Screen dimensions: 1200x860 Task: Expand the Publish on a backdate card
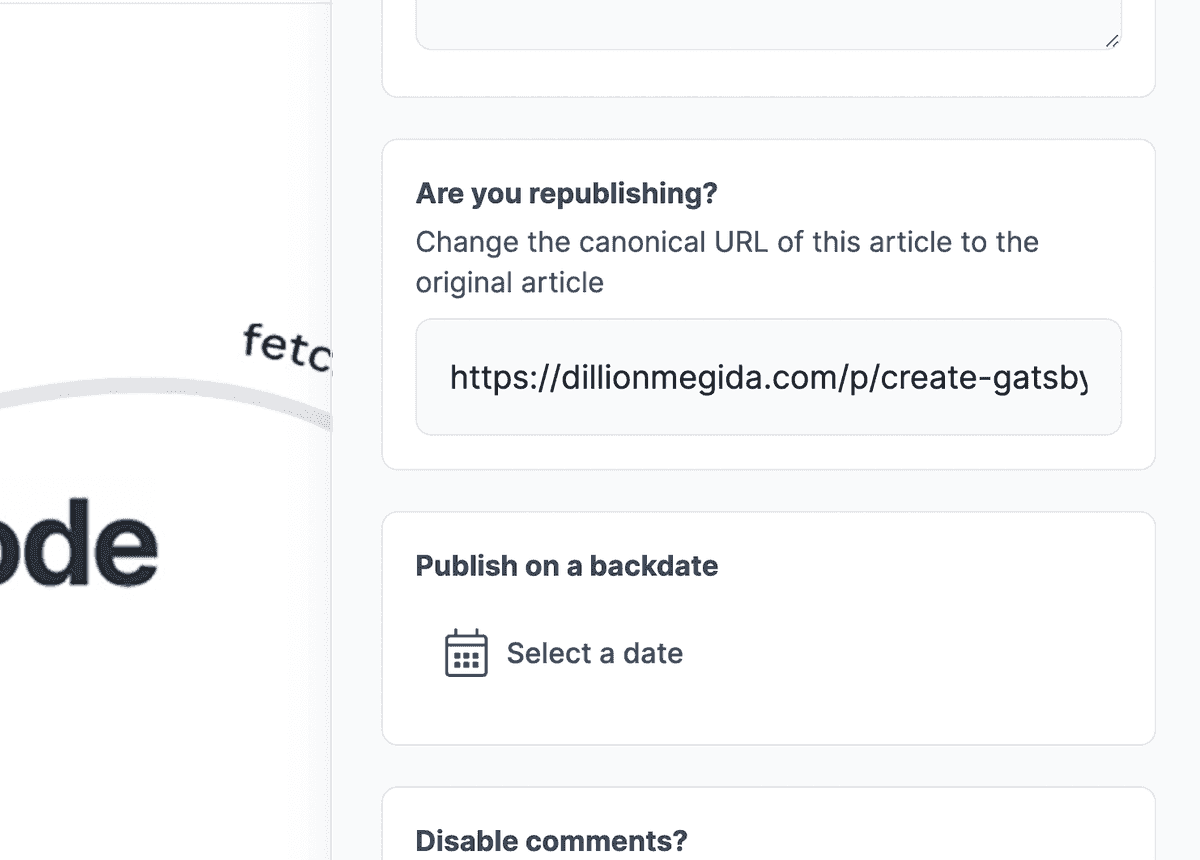(768, 627)
